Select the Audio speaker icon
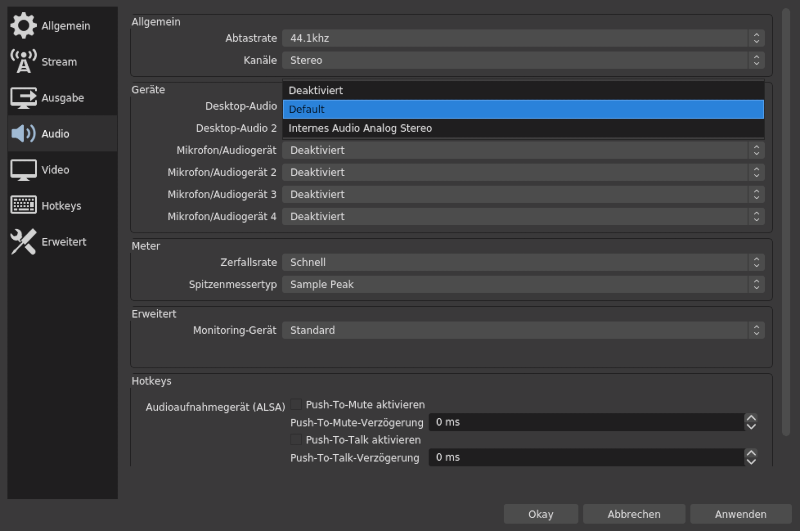 23,134
